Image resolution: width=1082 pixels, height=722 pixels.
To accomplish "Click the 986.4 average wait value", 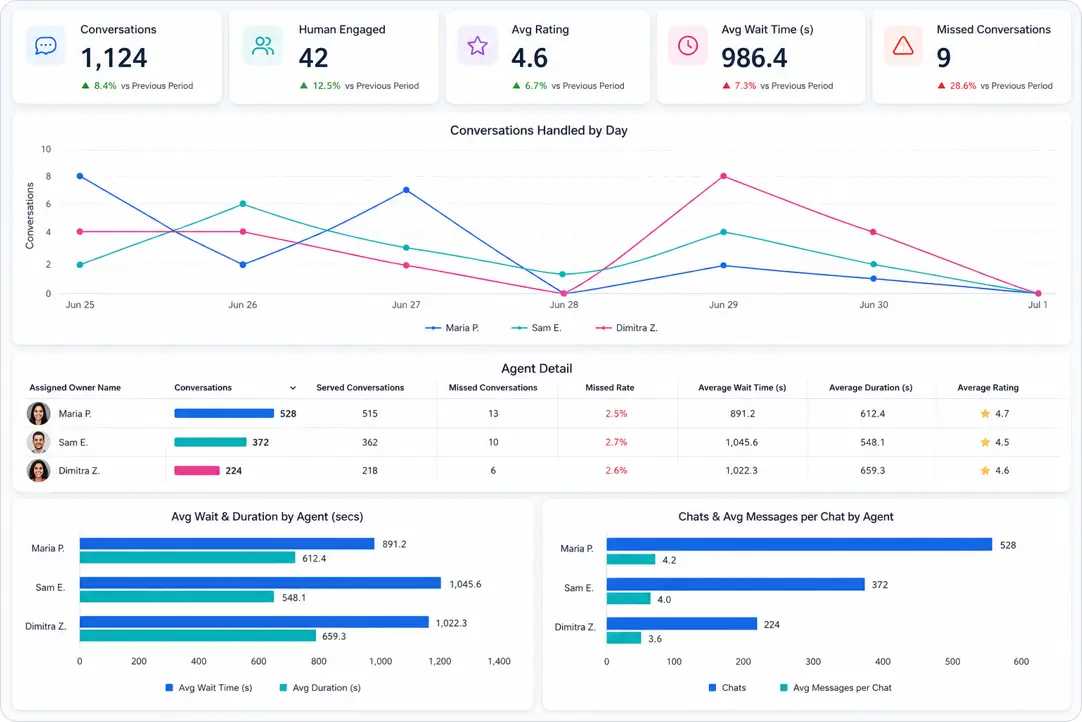I will [x=754, y=58].
